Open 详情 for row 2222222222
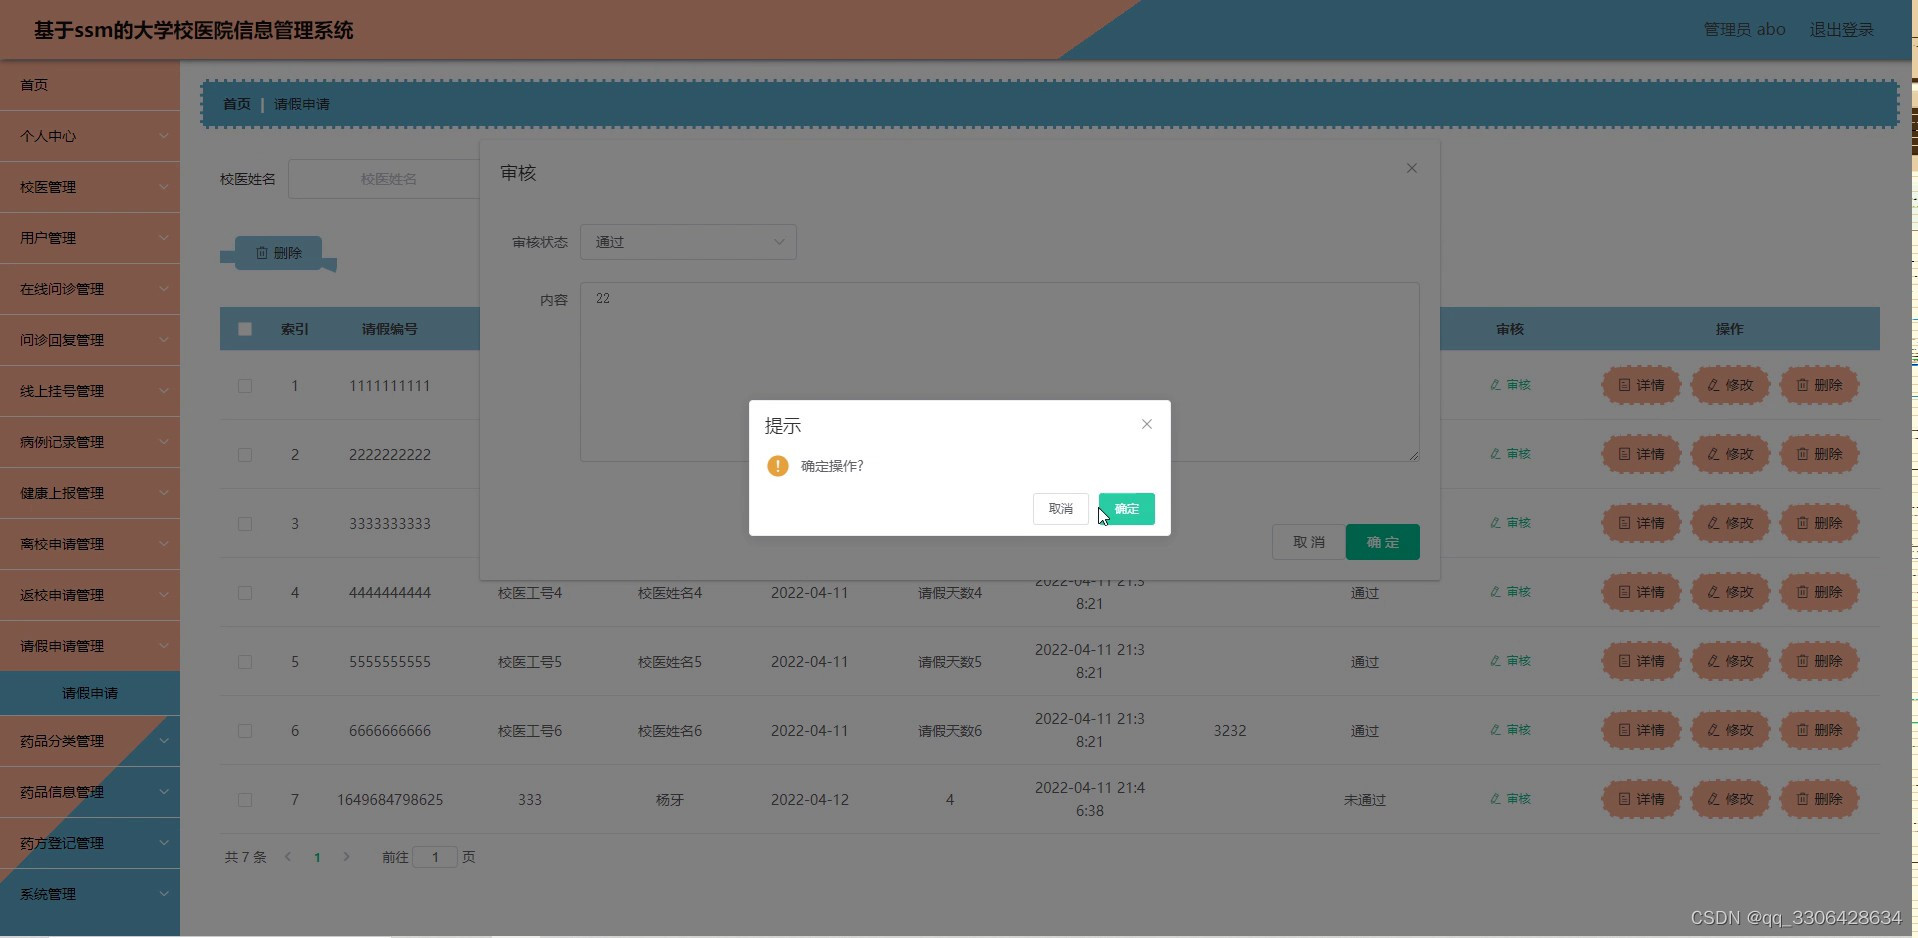 pos(1641,454)
